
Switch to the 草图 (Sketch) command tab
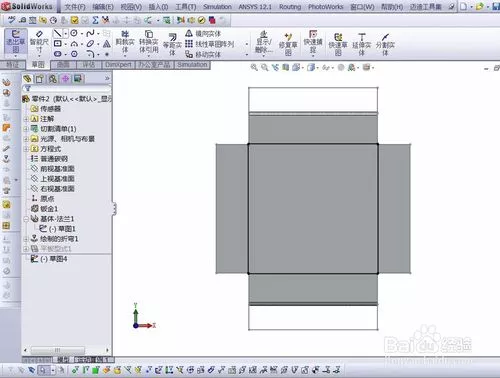(x=38, y=65)
